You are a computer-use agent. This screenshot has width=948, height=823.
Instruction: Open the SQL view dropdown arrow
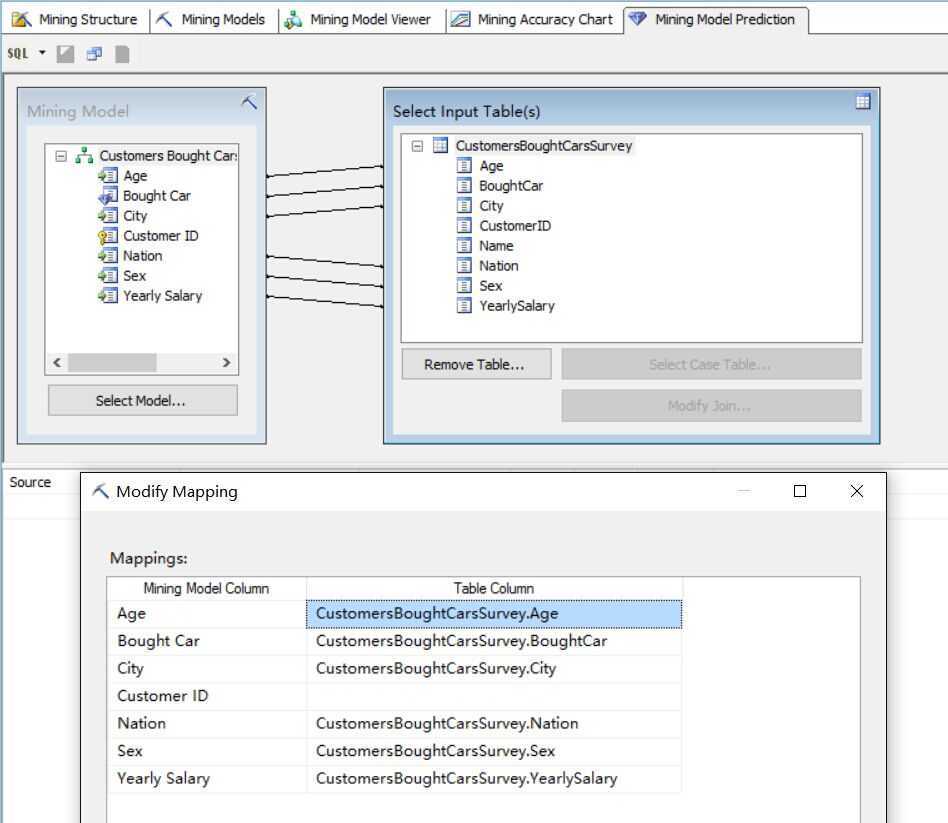pos(42,53)
